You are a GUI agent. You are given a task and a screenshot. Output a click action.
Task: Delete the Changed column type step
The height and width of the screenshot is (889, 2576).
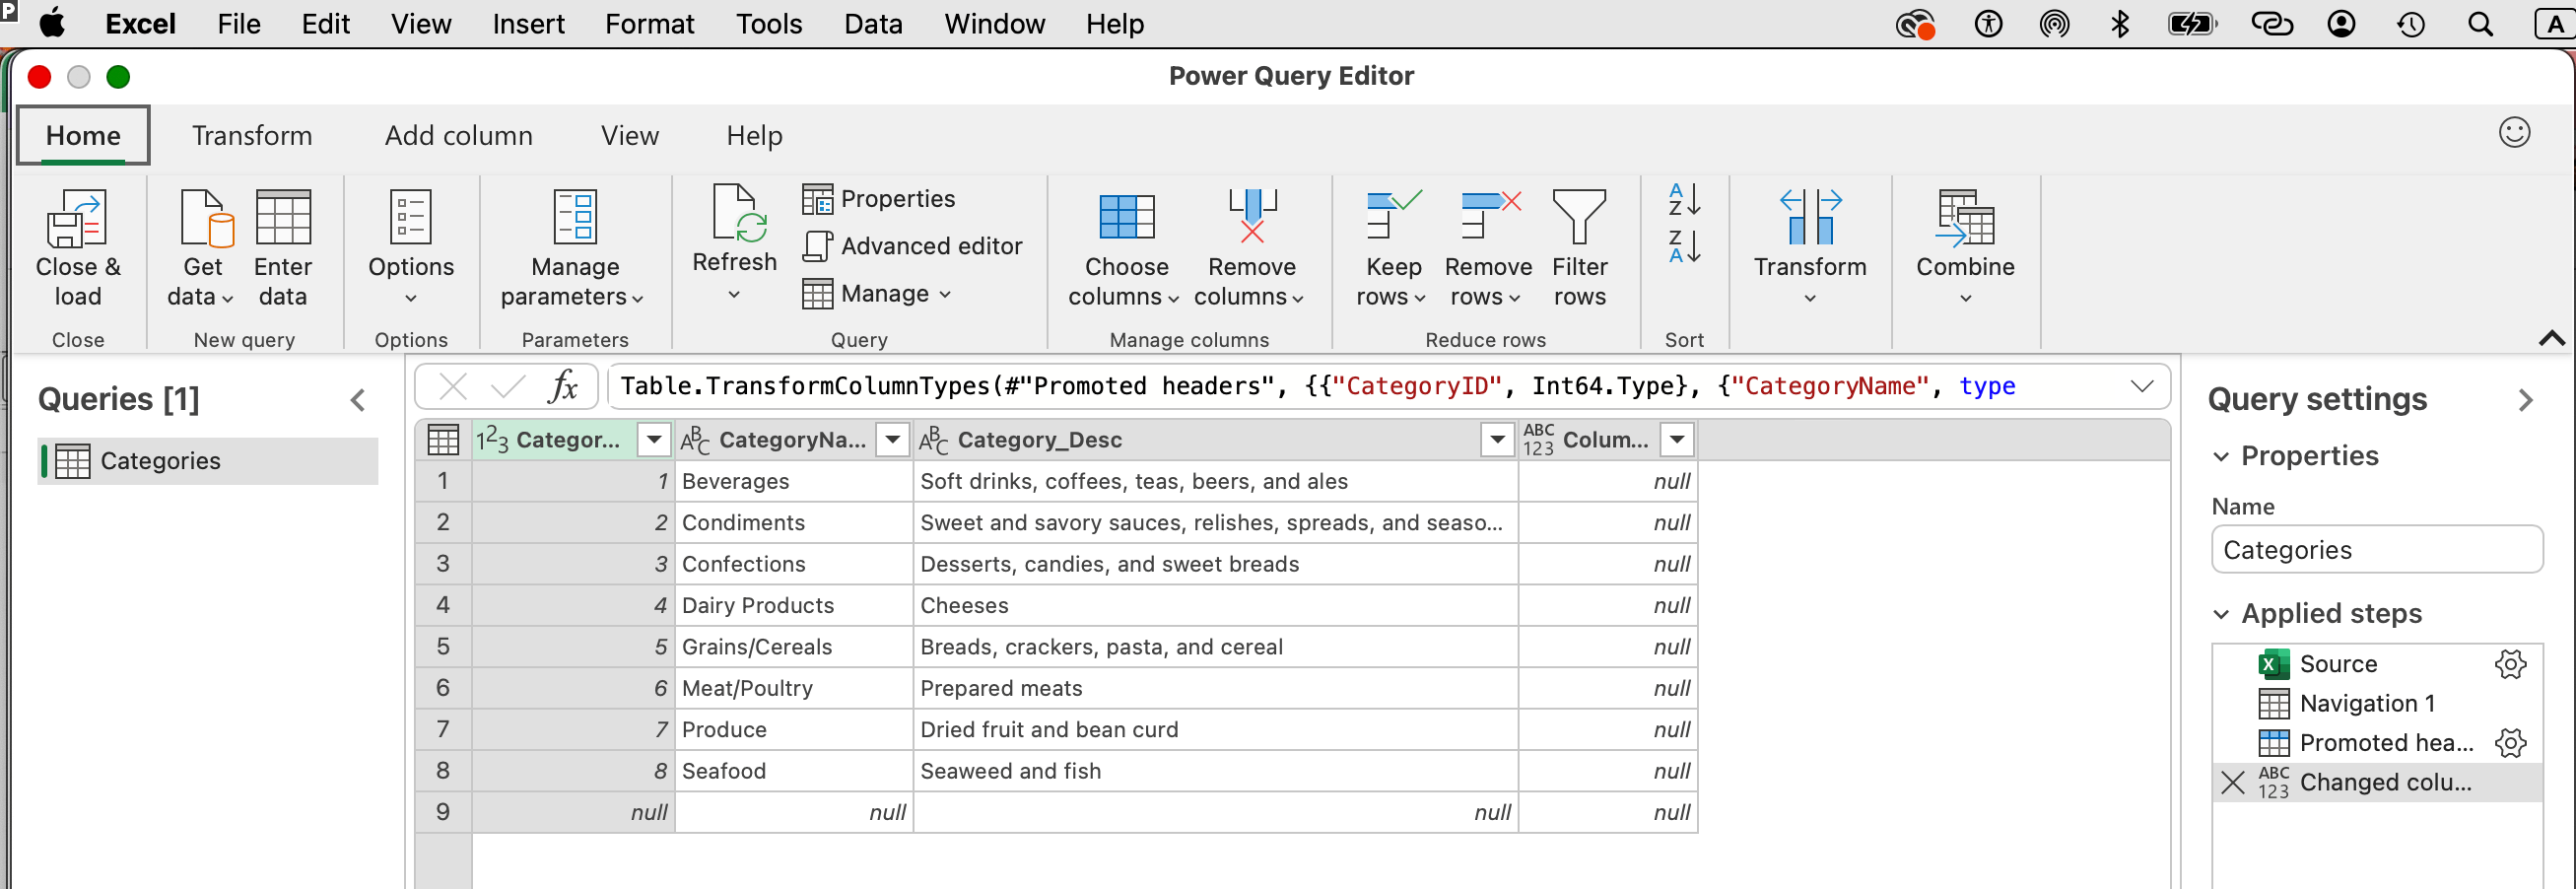[2232, 782]
